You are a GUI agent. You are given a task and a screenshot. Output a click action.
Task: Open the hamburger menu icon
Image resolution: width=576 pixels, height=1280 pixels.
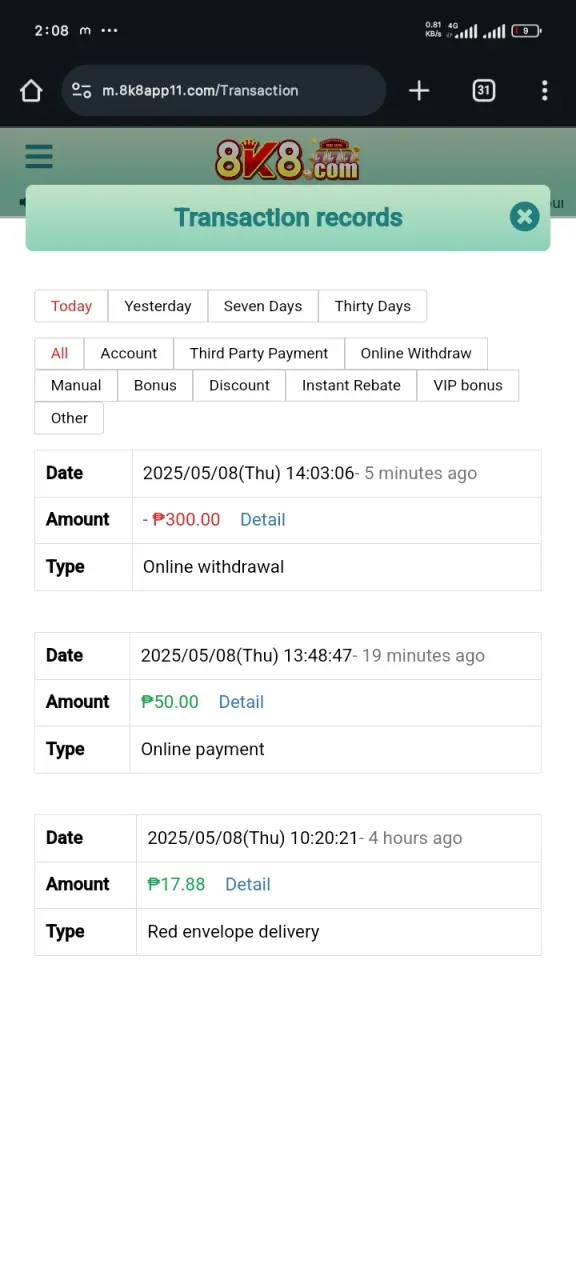pyautogui.click(x=39, y=157)
